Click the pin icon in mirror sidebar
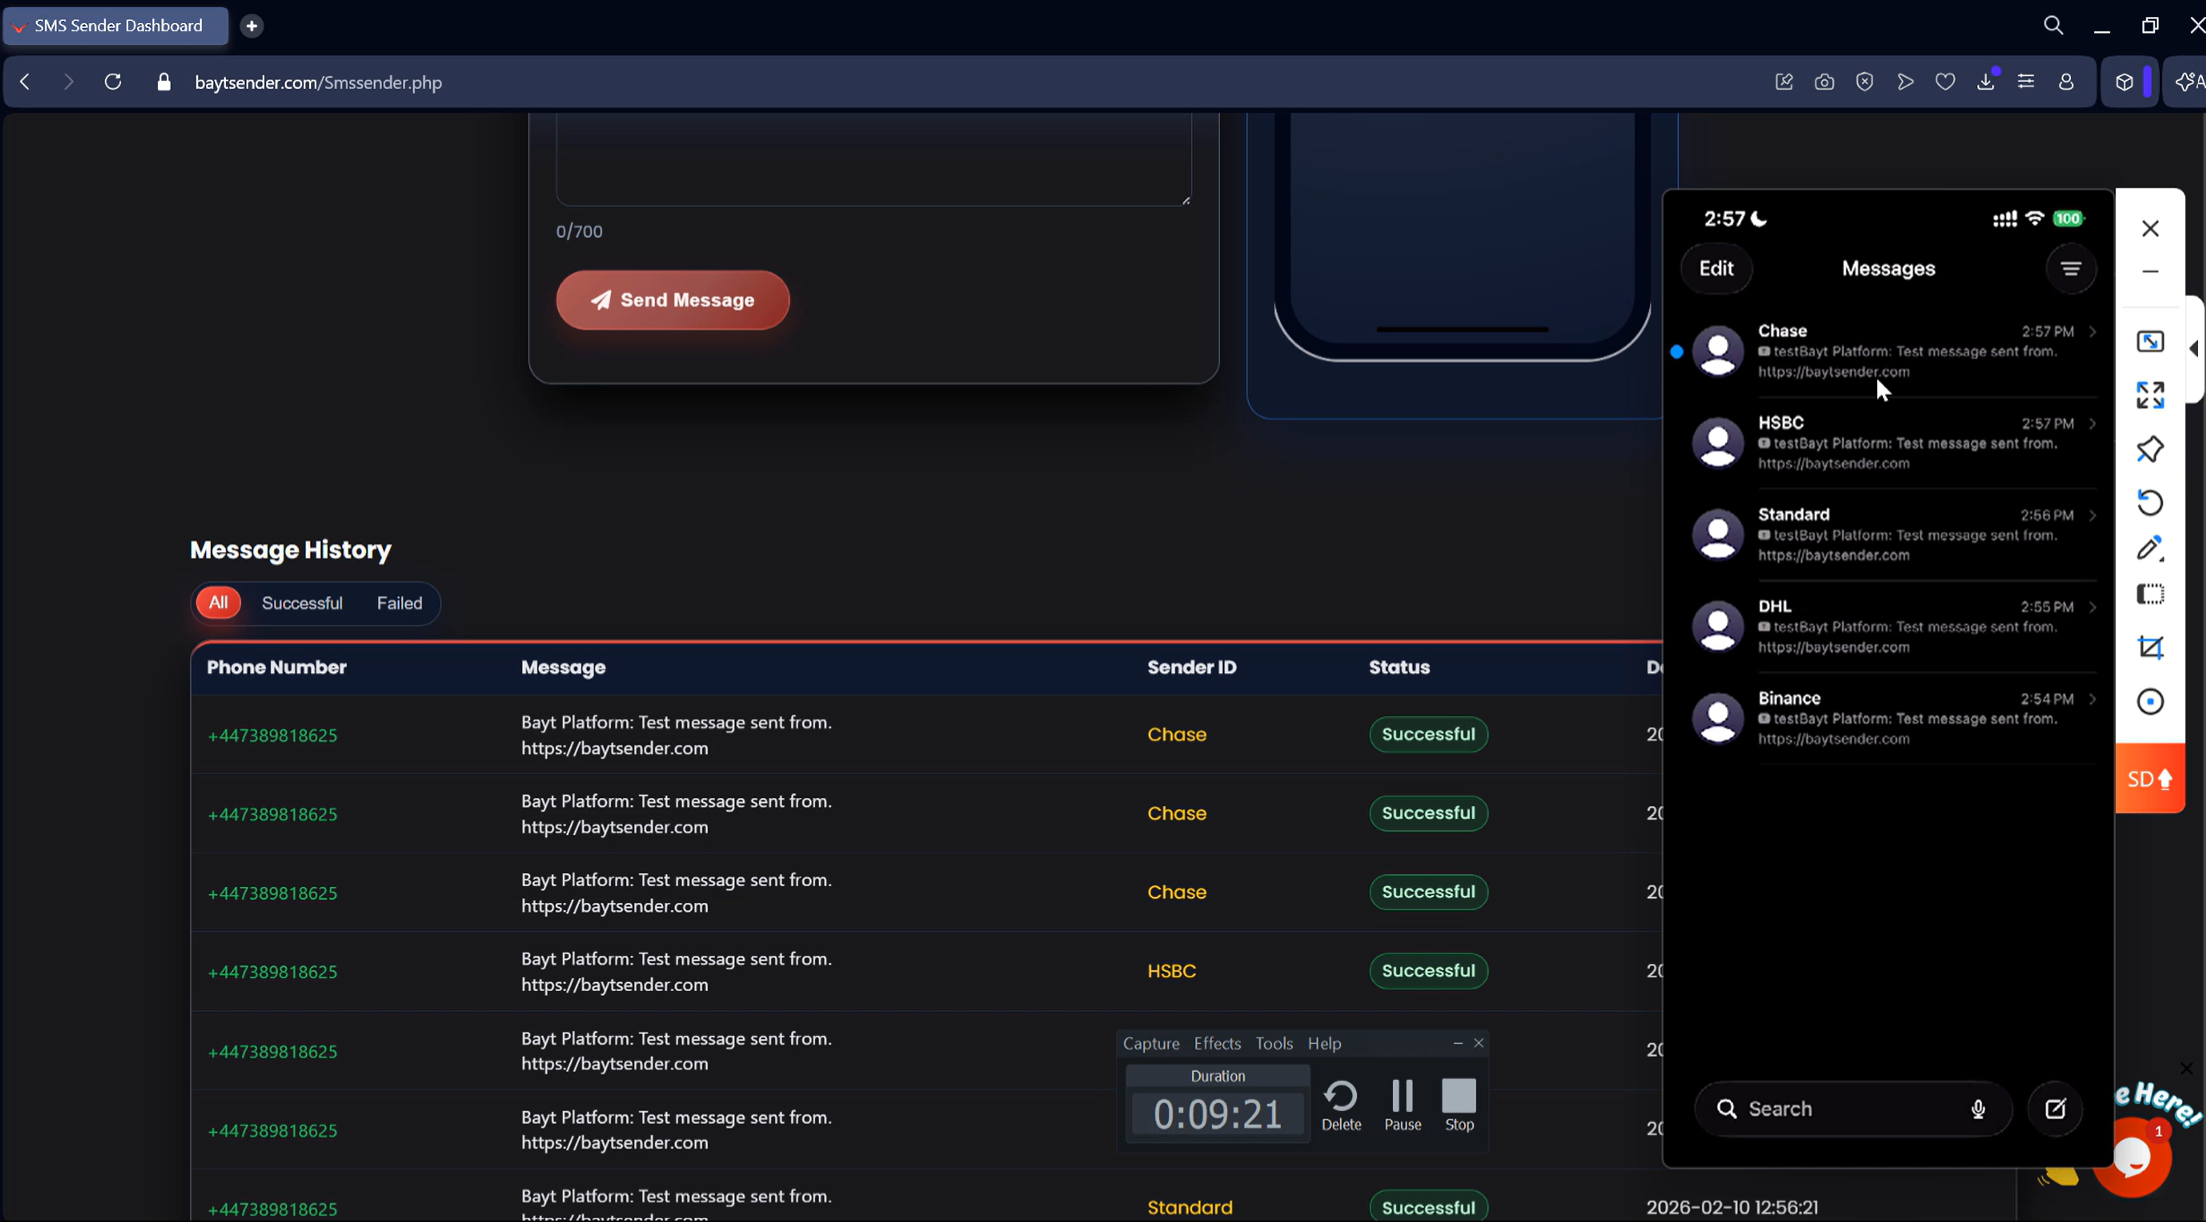Screen dimensions: 2206x1222 pyautogui.click(x=2150, y=449)
